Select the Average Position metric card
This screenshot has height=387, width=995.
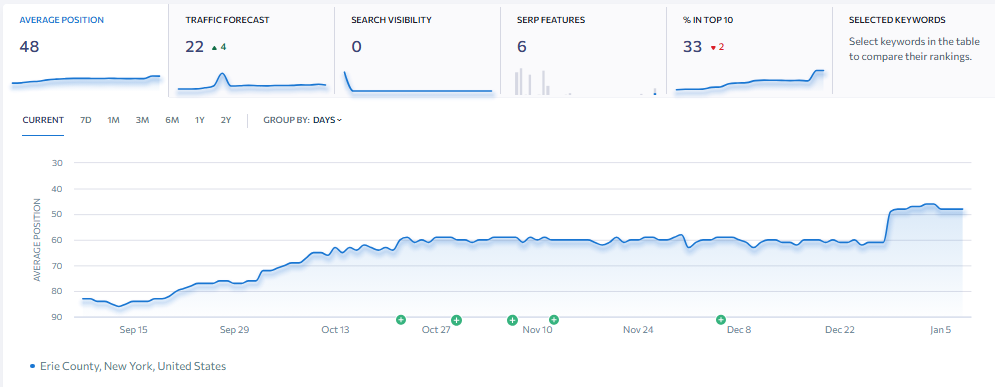(86, 51)
